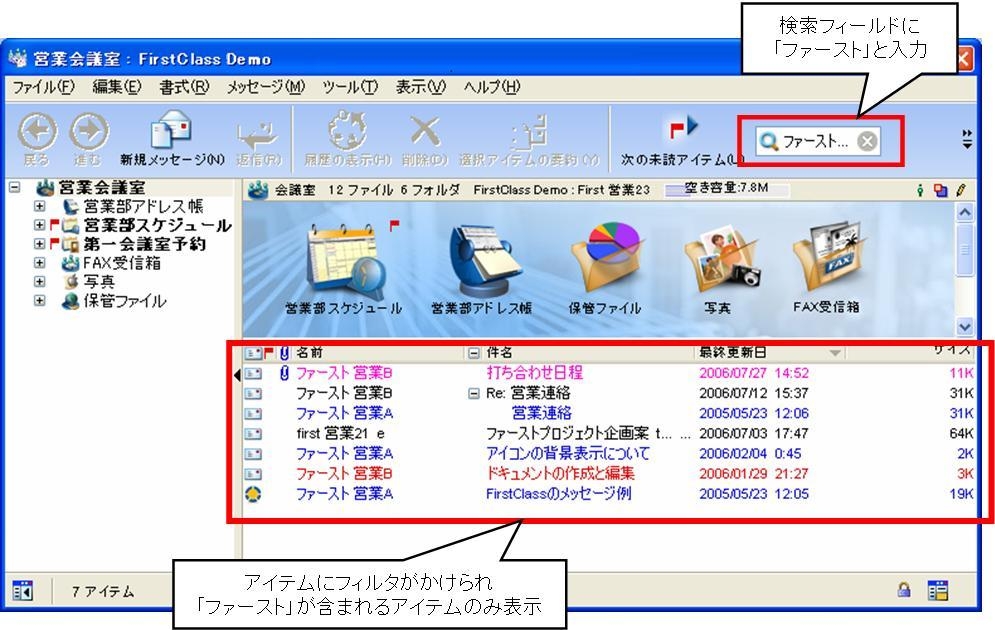Screen dimensions: 995x630
Task: Select 営業部アドレス帳 in the tree
Action: (x=143, y=206)
